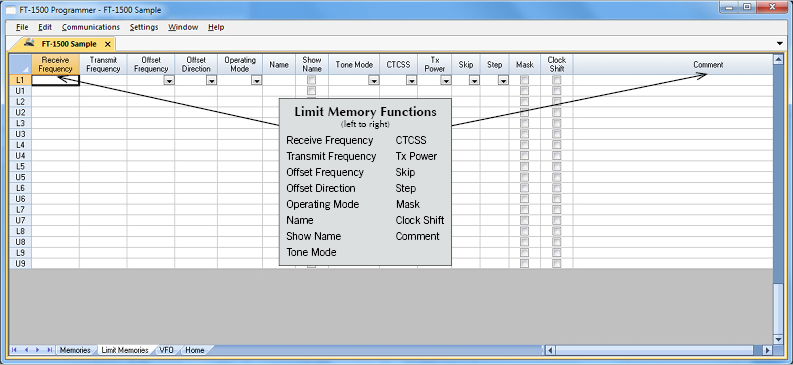Image resolution: width=793 pixels, height=365 pixels.
Task: Open the Offset Frequency dropdown in L1
Action: (x=169, y=80)
